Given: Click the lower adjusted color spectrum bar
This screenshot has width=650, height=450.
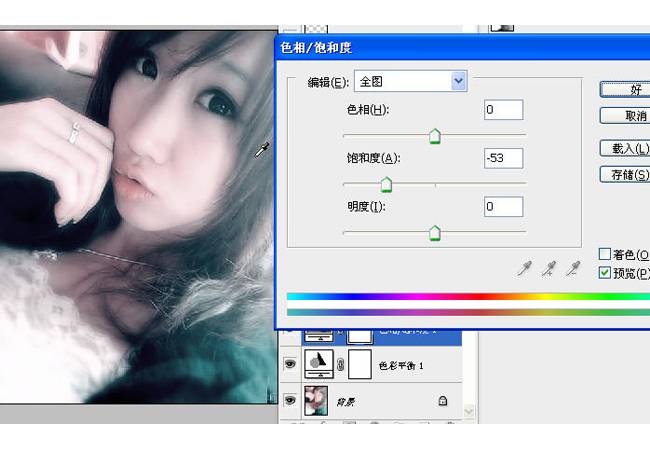Looking at the screenshot, I should click(x=468, y=312).
